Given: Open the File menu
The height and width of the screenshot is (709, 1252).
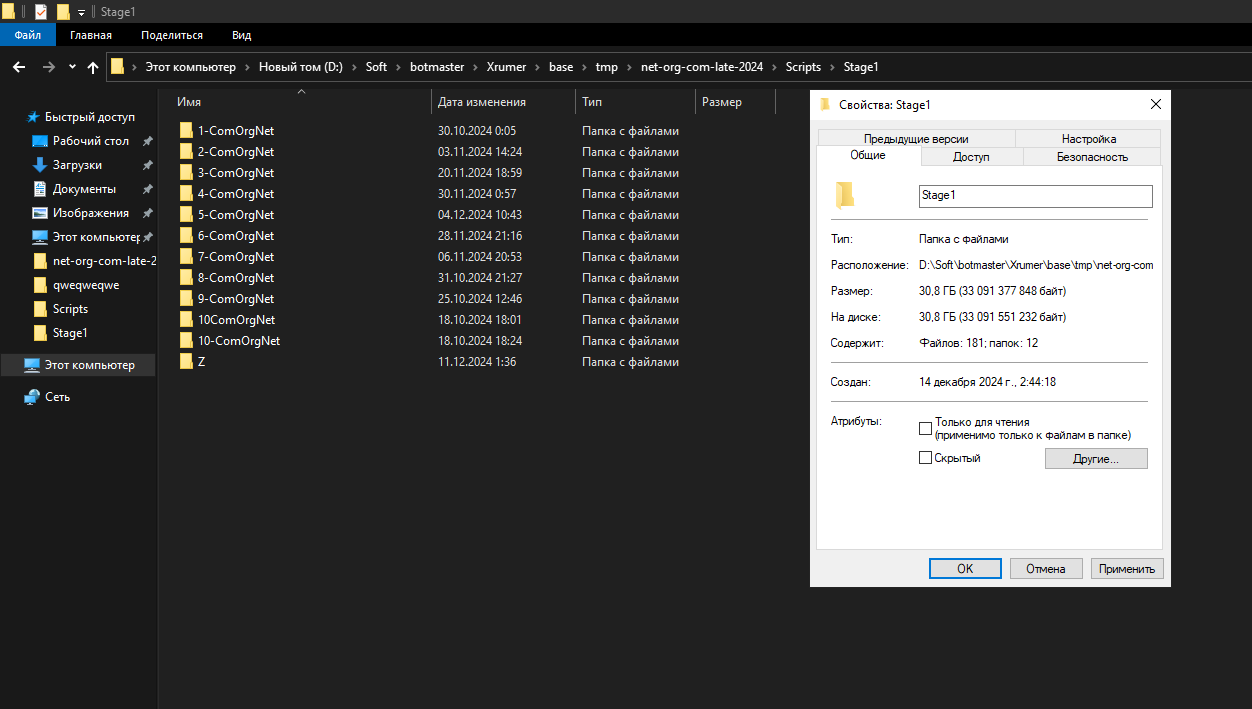Looking at the screenshot, I should [27, 35].
